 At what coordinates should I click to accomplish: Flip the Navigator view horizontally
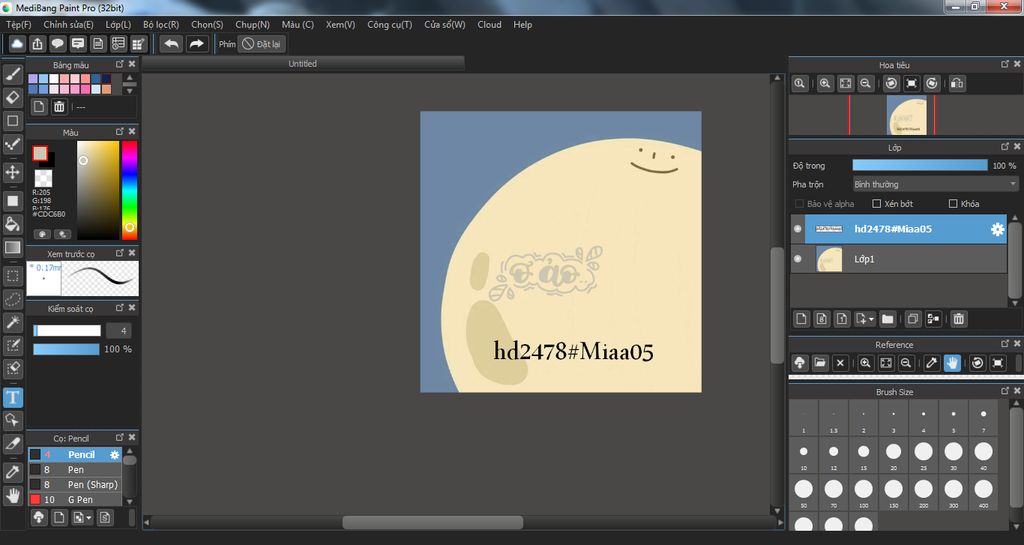(x=957, y=84)
